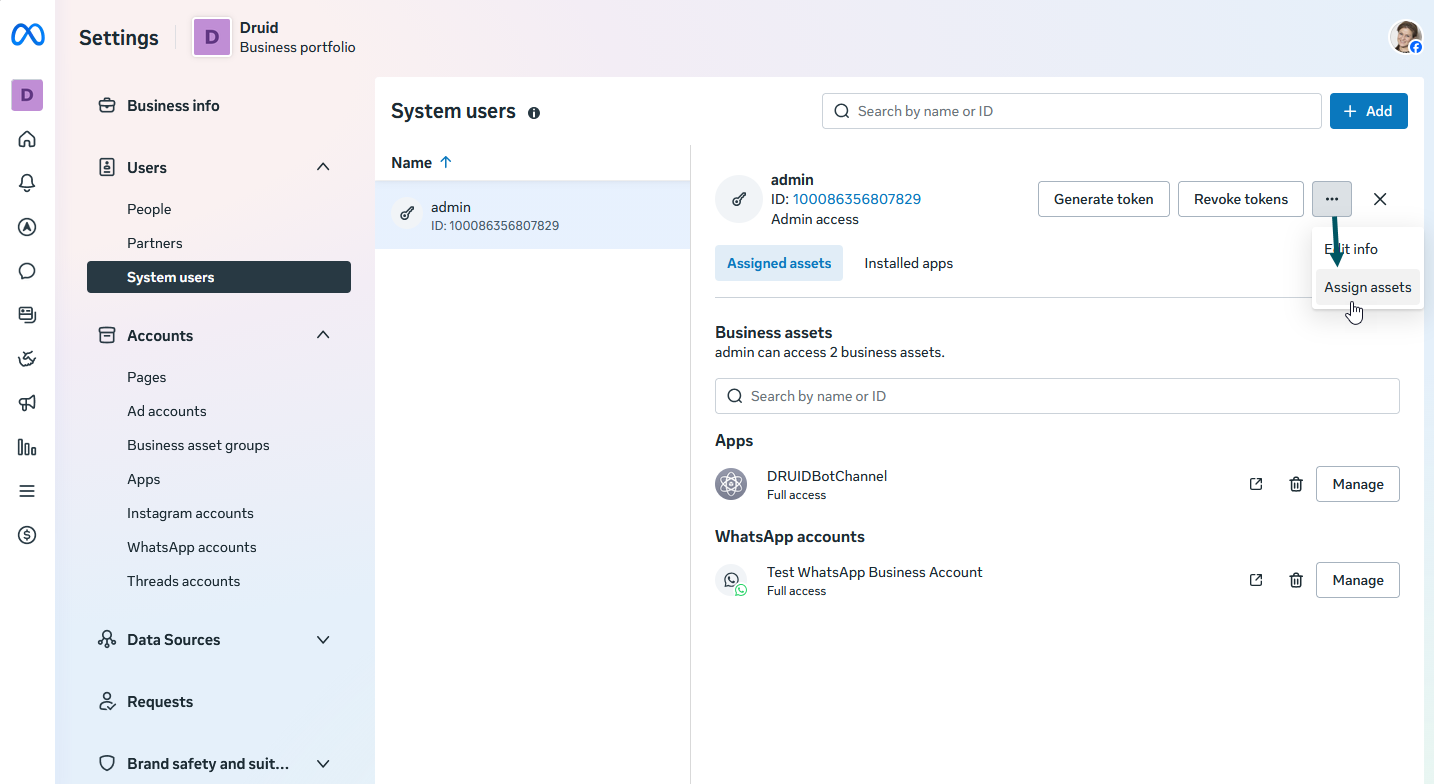
Task: Open Ad accounts settings
Action: pyautogui.click(x=167, y=411)
